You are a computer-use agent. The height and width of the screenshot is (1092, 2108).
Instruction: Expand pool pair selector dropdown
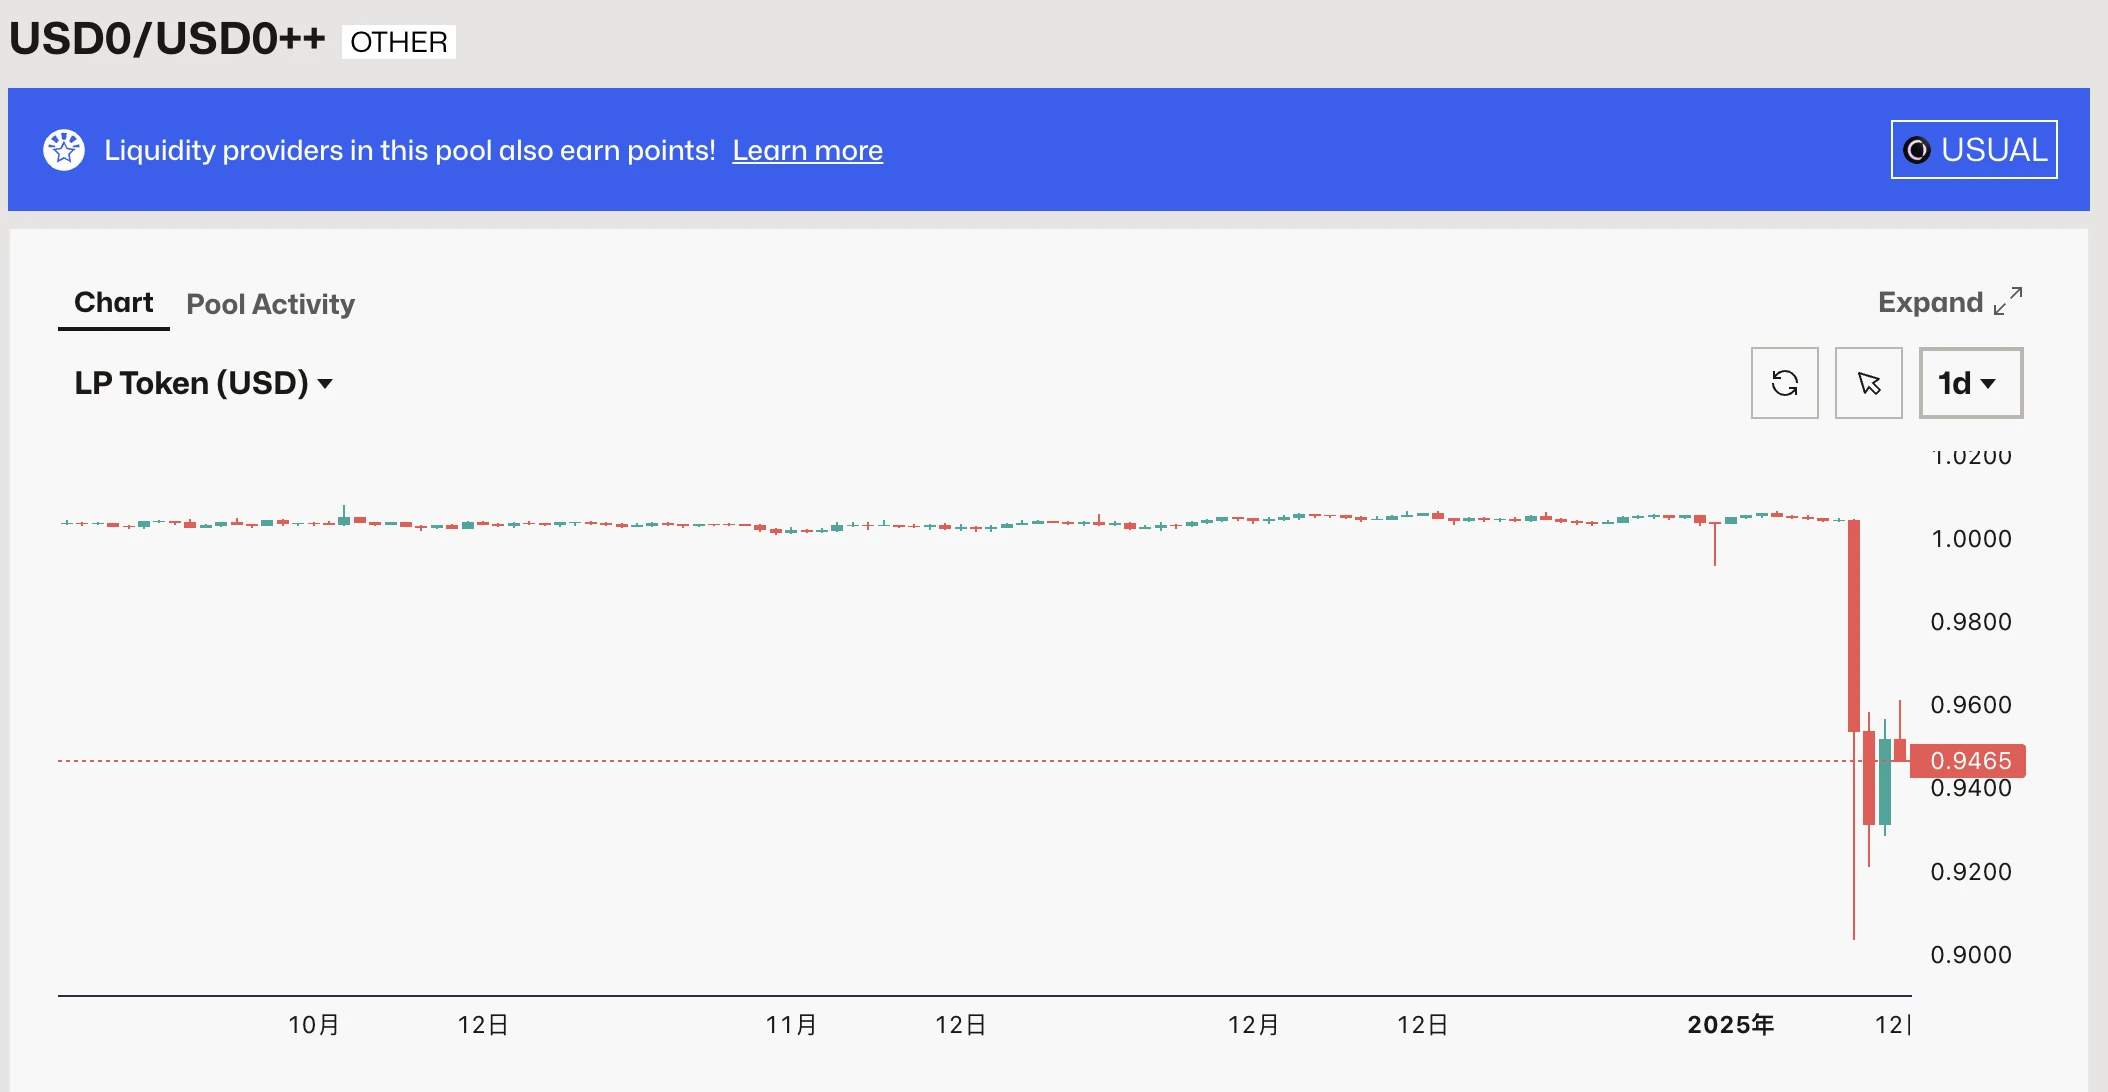pos(202,382)
